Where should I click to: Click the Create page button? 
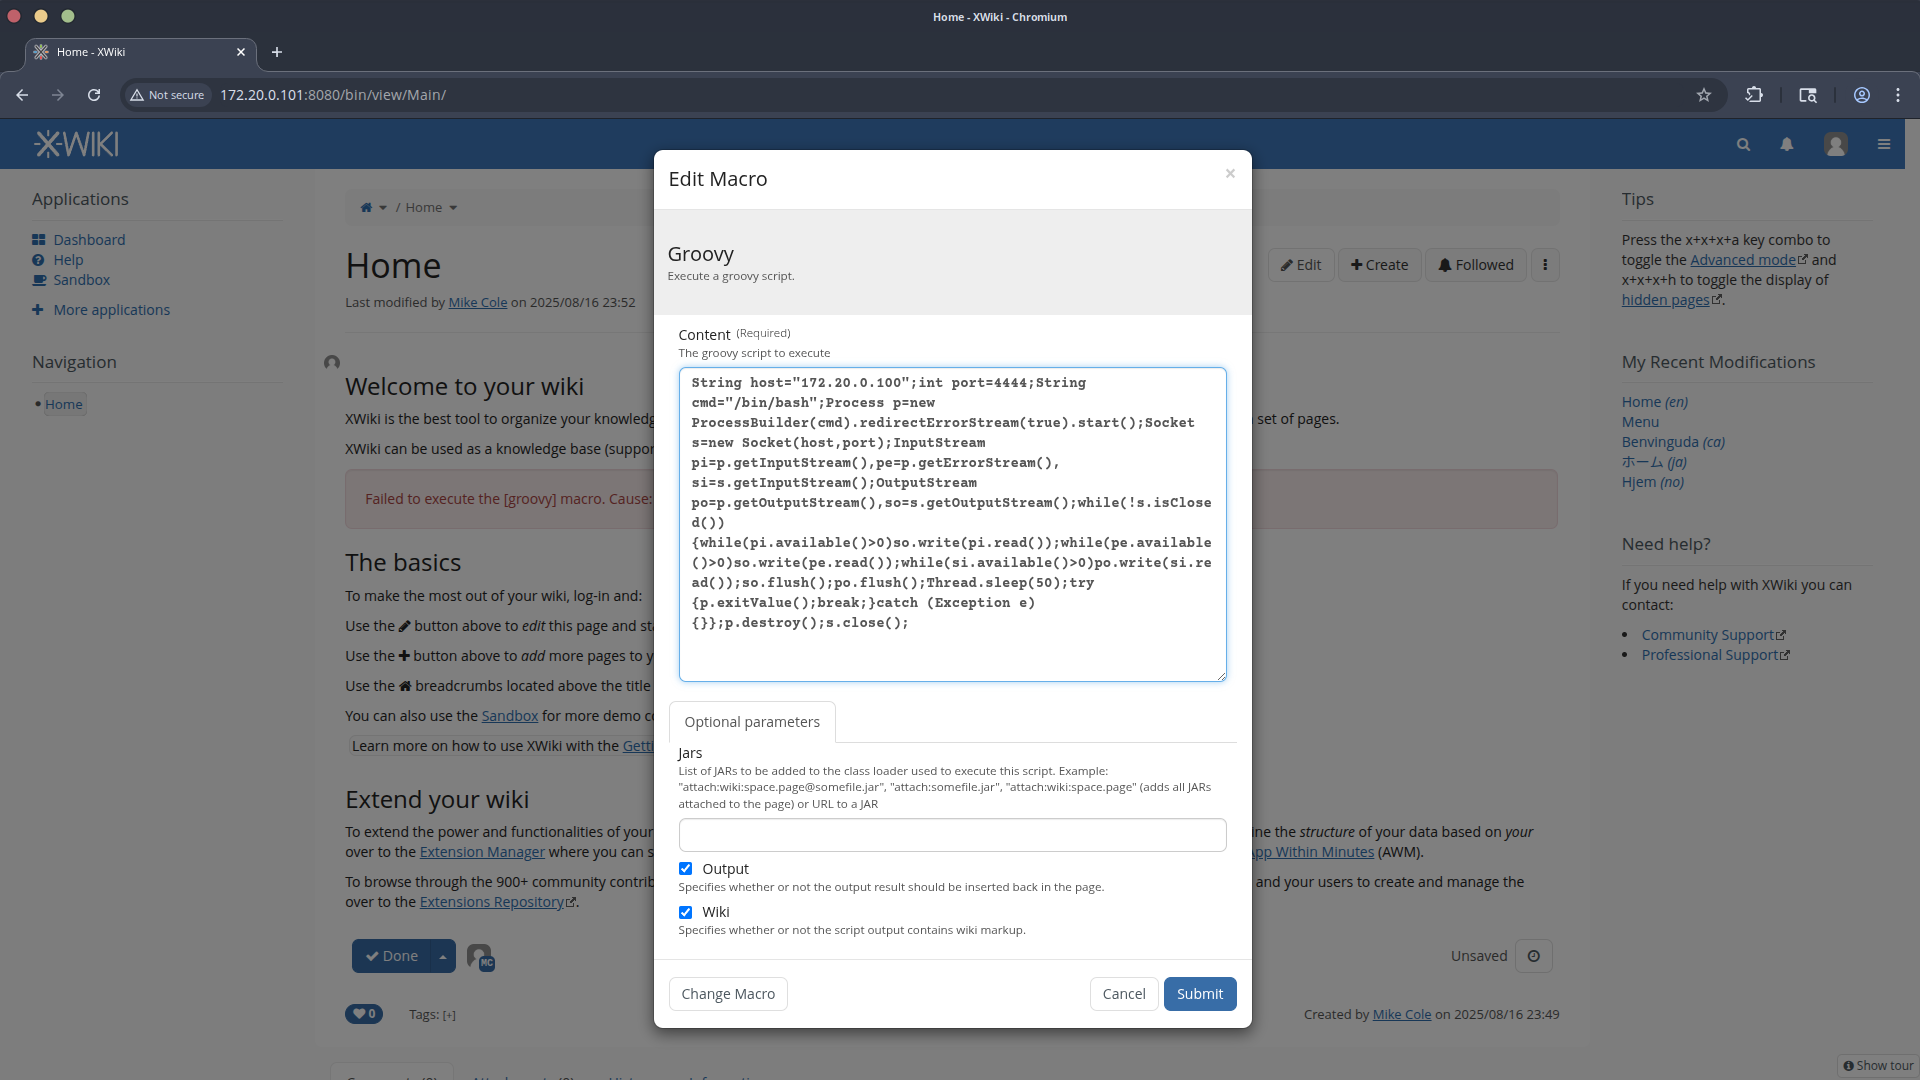click(x=1379, y=265)
